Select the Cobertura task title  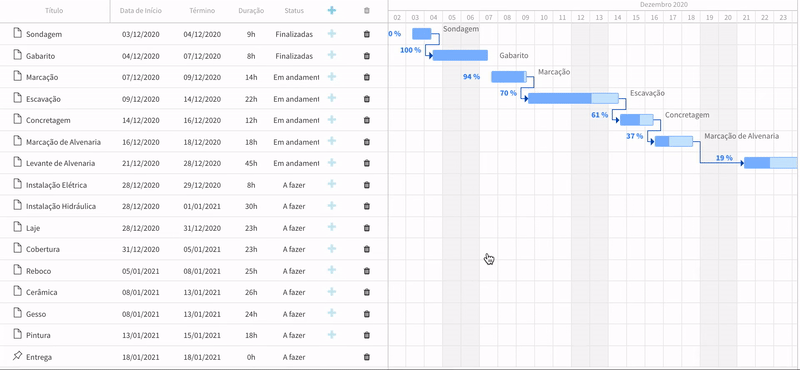(43, 249)
